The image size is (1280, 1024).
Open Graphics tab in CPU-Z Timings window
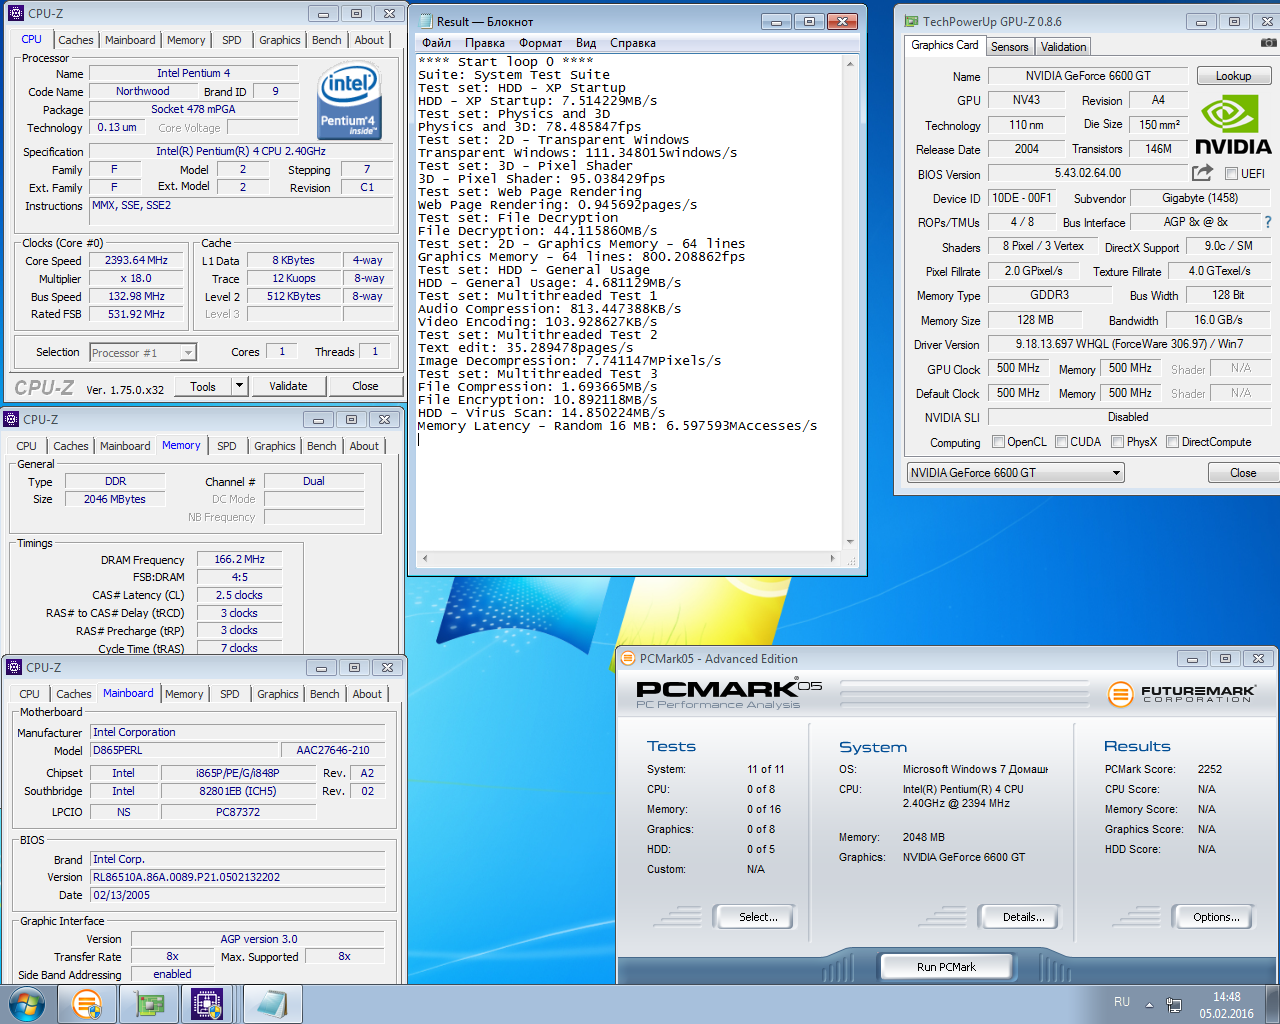click(274, 446)
